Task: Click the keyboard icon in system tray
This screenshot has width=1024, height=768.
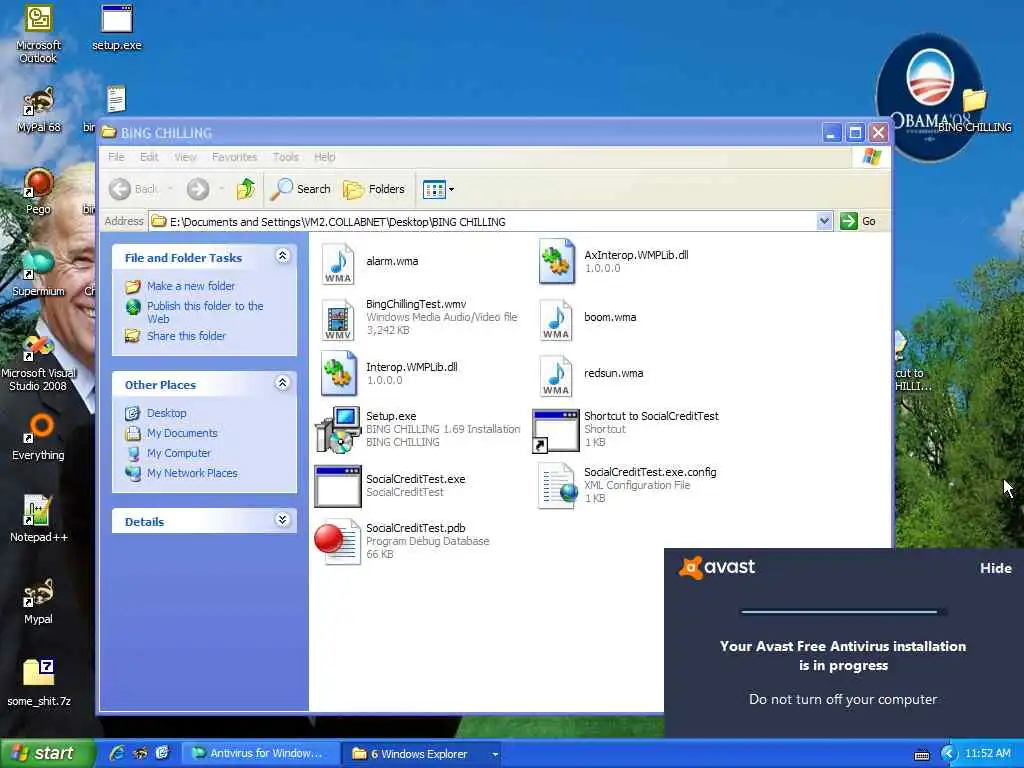Action: pos(921,755)
